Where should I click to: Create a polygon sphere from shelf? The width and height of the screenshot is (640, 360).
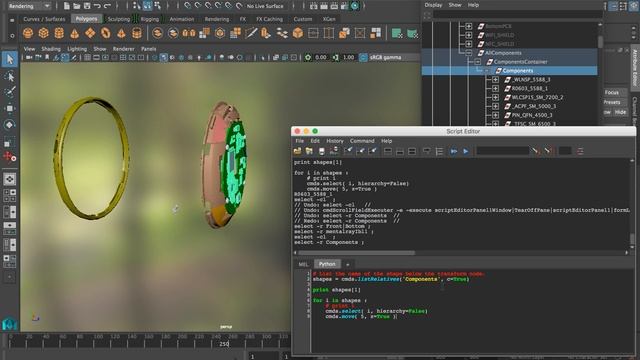[28, 33]
